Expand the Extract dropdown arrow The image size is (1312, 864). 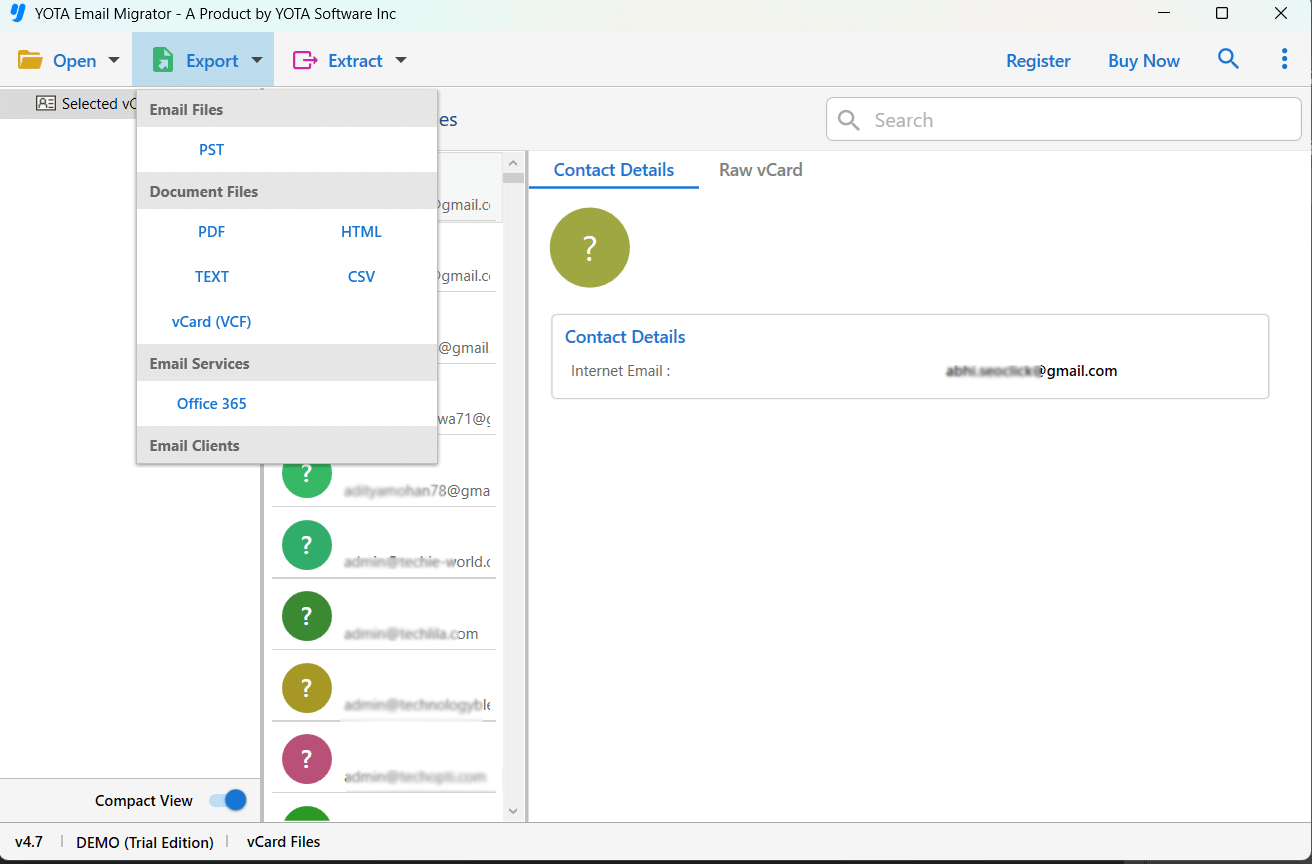(x=401, y=60)
